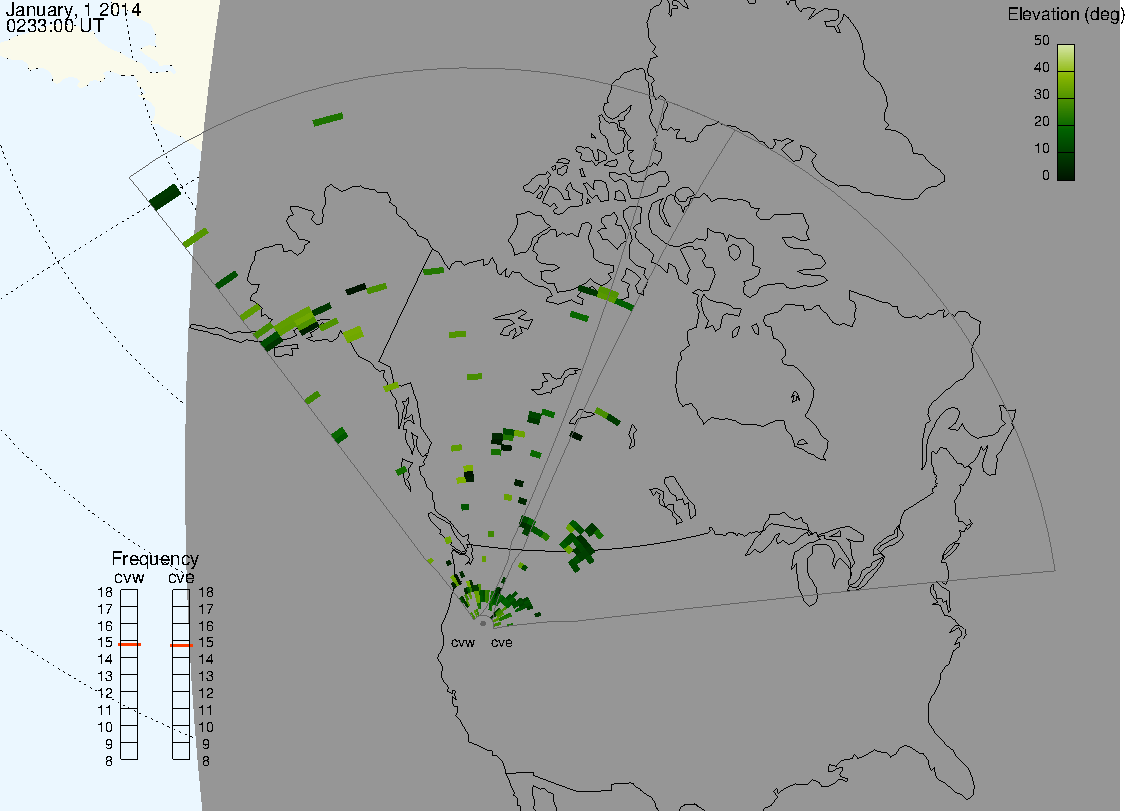Click the "Elevation (deg)" legend title
The image size is (1125, 811).
(x=1065, y=14)
